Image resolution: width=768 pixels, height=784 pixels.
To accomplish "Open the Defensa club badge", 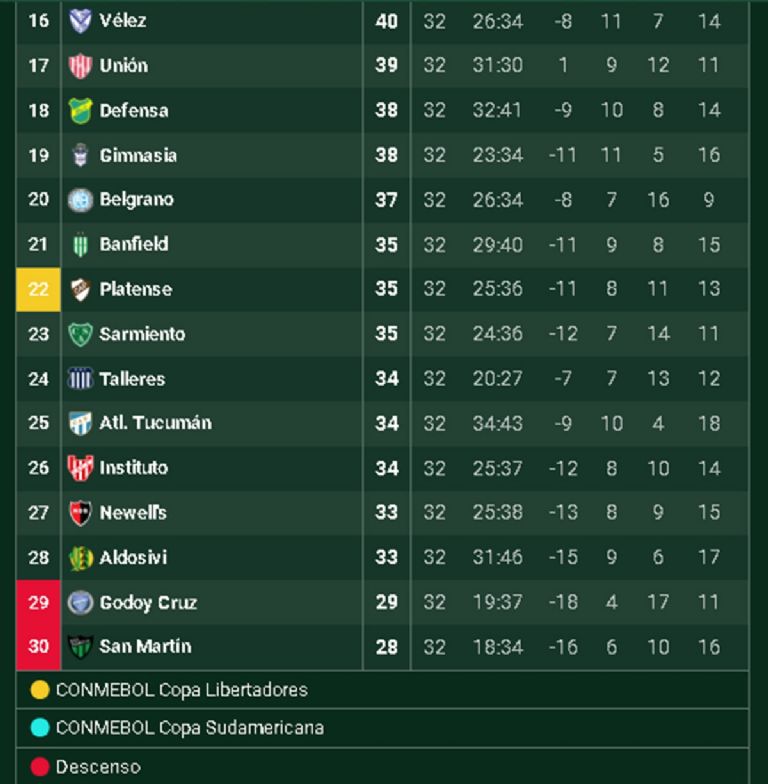I will [x=80, y=111].
